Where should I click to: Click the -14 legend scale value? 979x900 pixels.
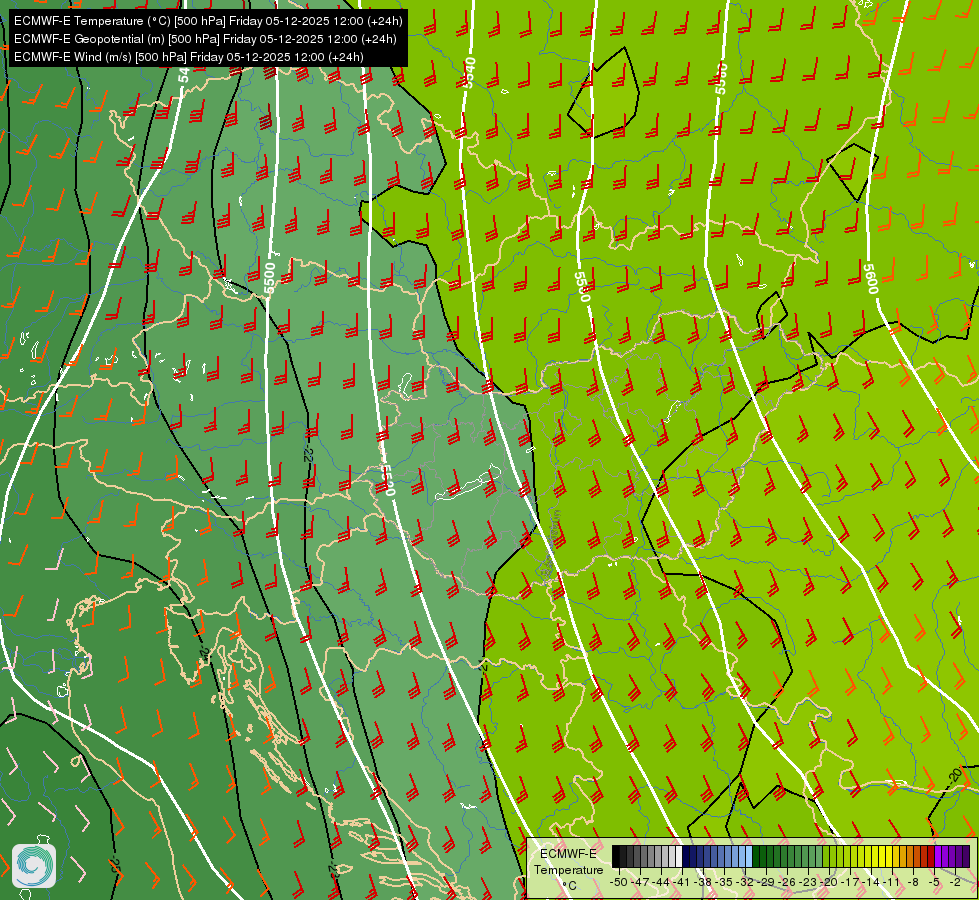tap(871, 882)
